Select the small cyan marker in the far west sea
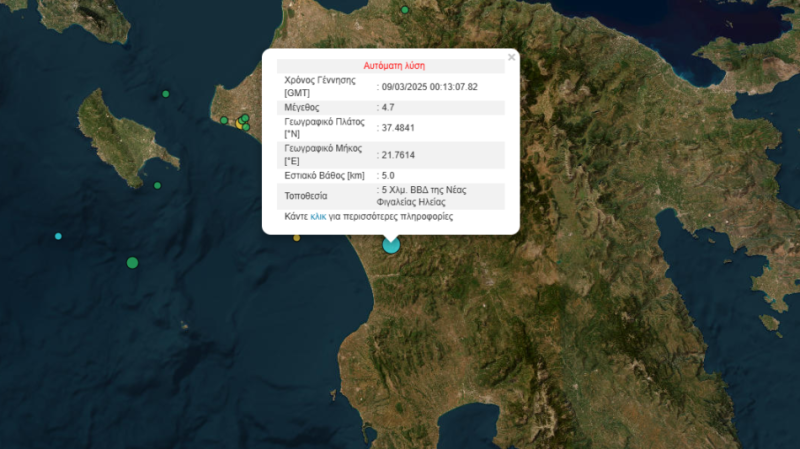 tap(58, 236)
